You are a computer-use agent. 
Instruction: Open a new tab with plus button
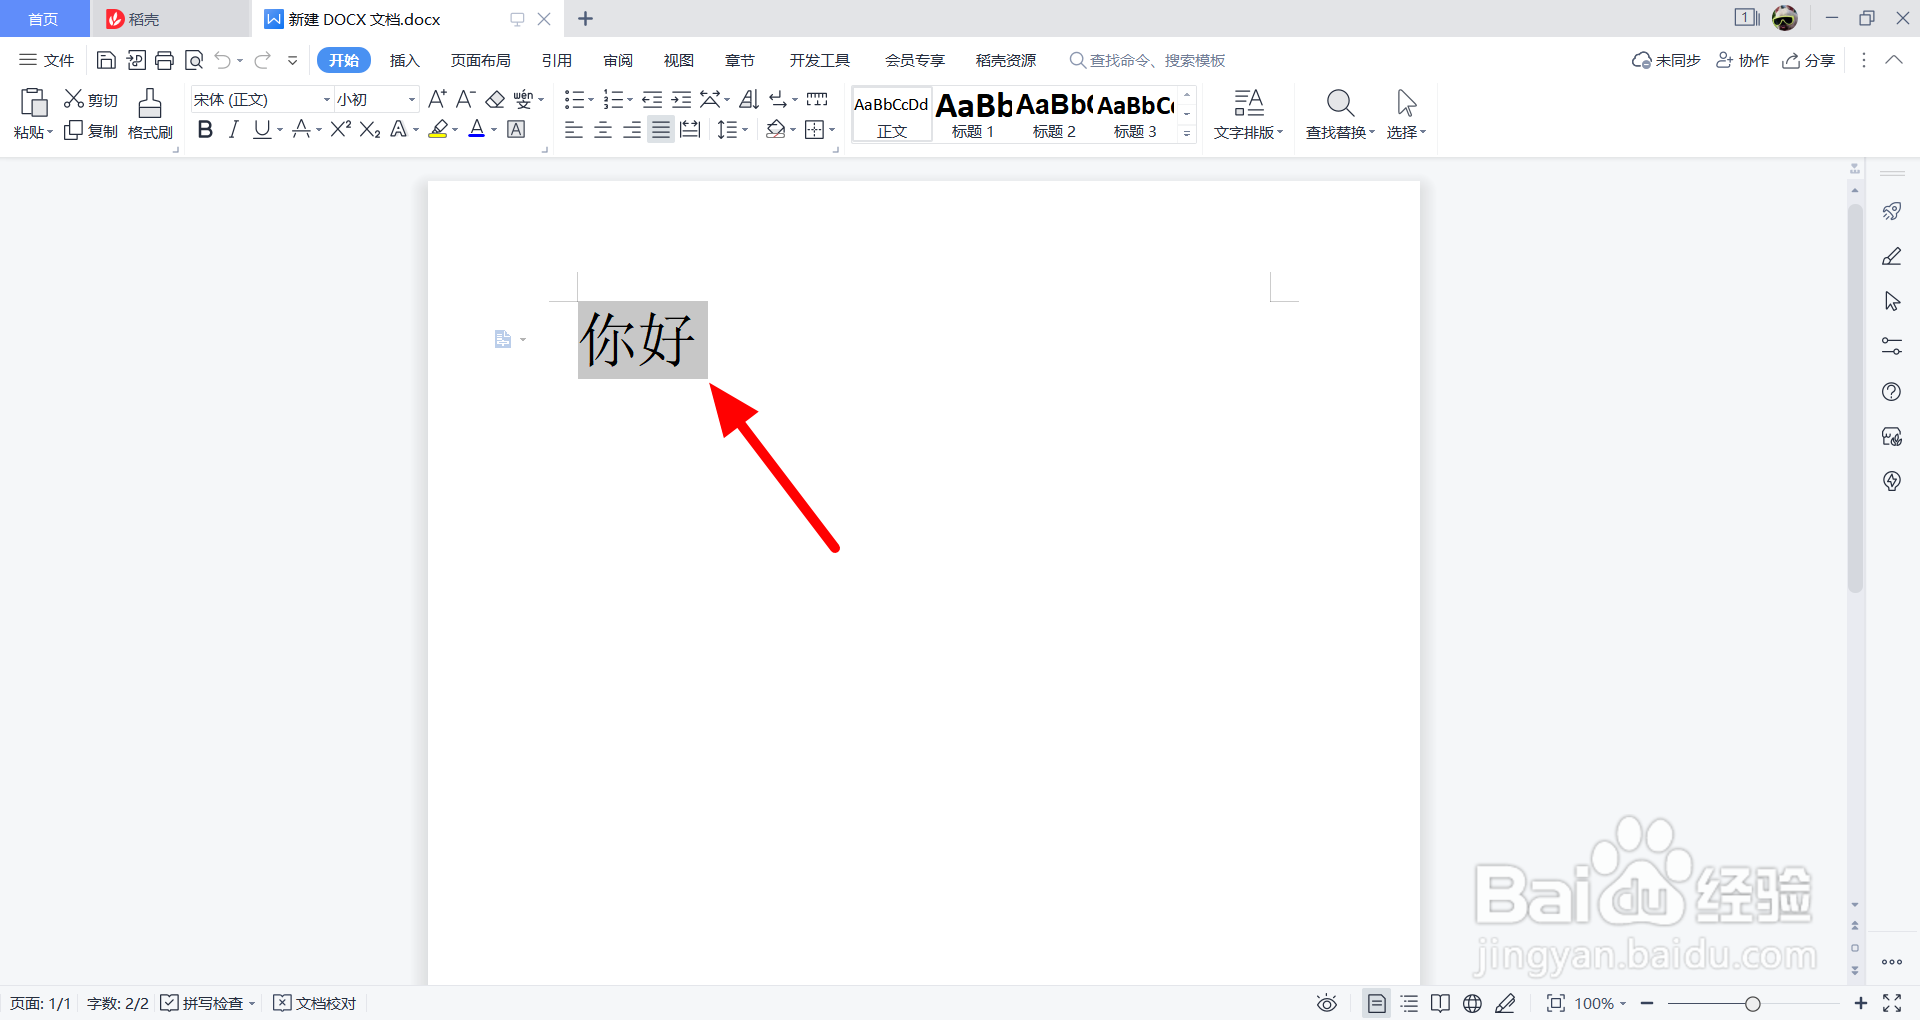pyautogui.click(x=586, y=19)
